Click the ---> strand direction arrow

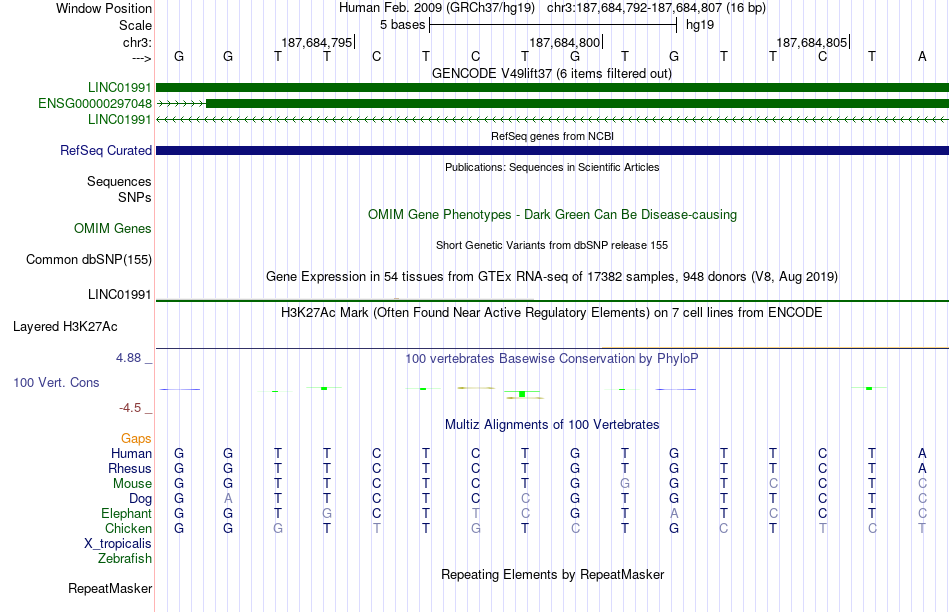[142, 58]
